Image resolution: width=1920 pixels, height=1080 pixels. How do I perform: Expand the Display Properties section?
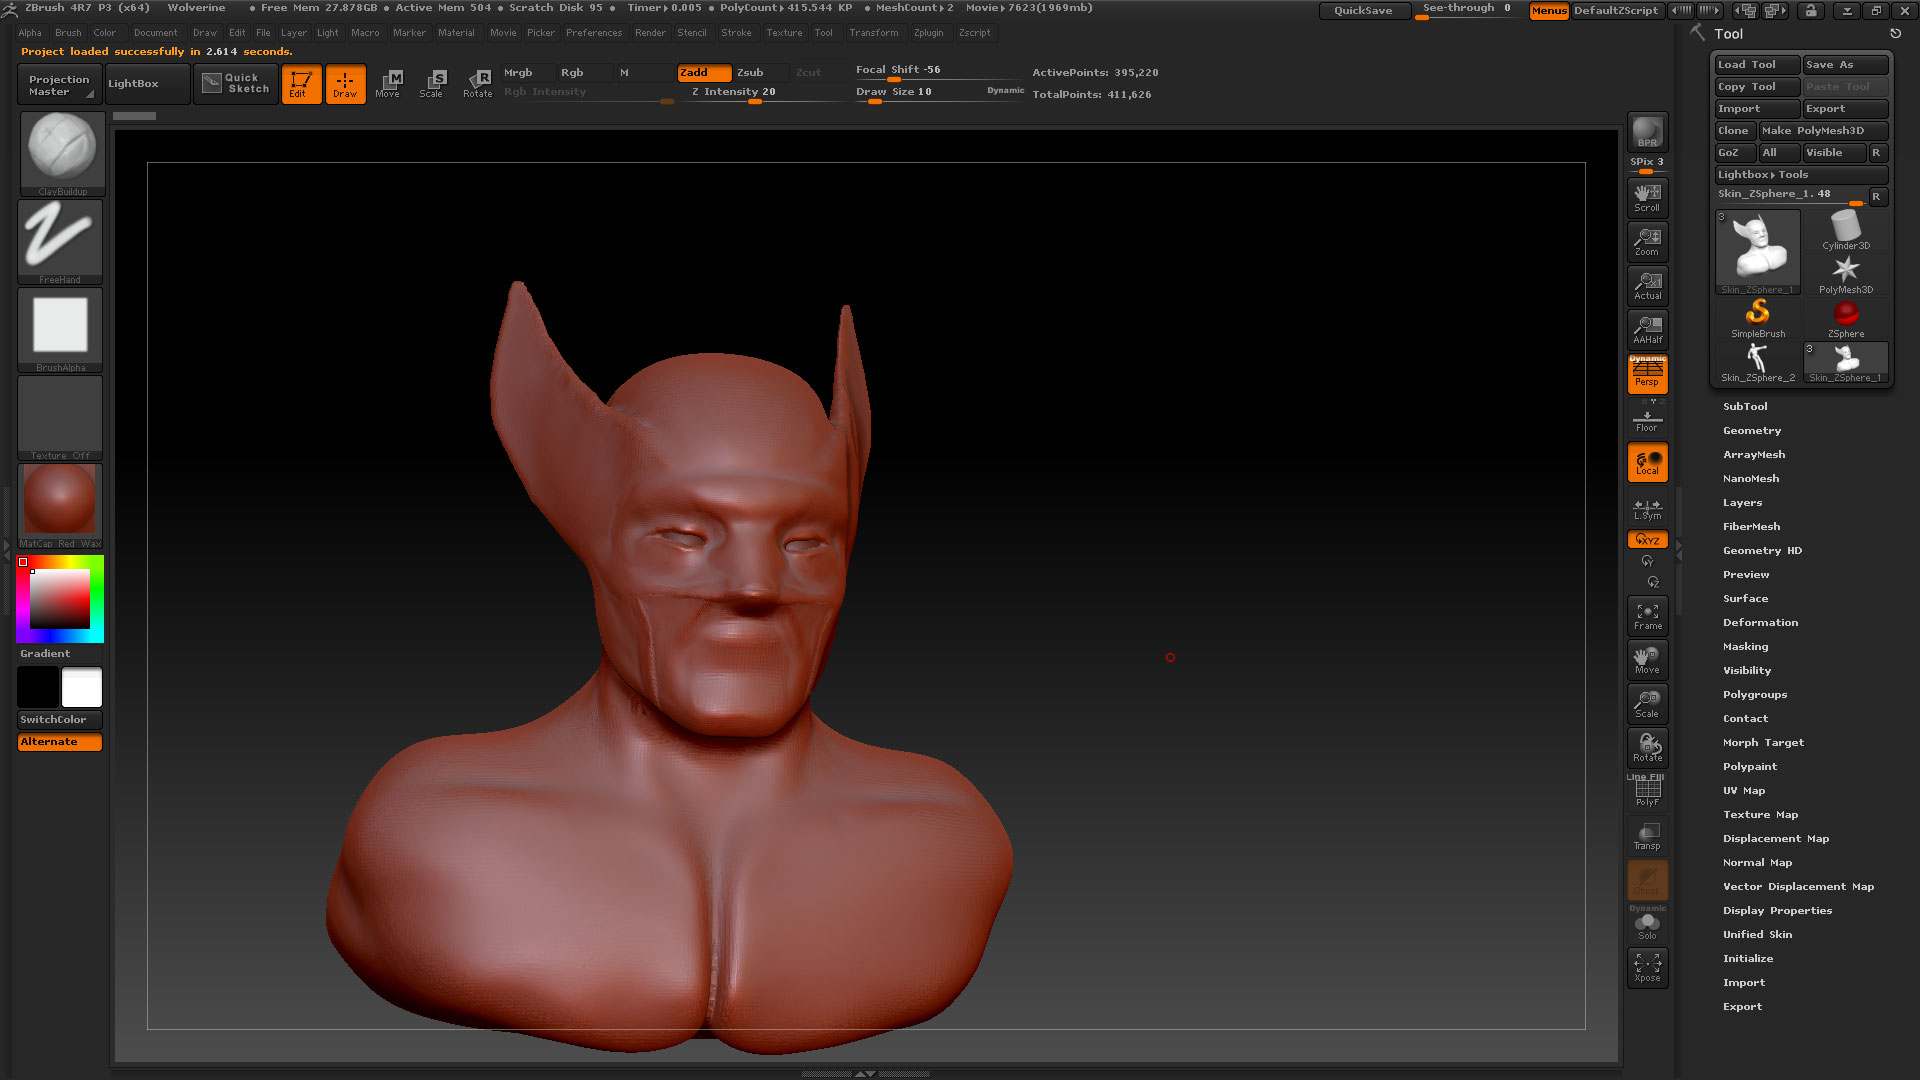(x=1777, y=911)
